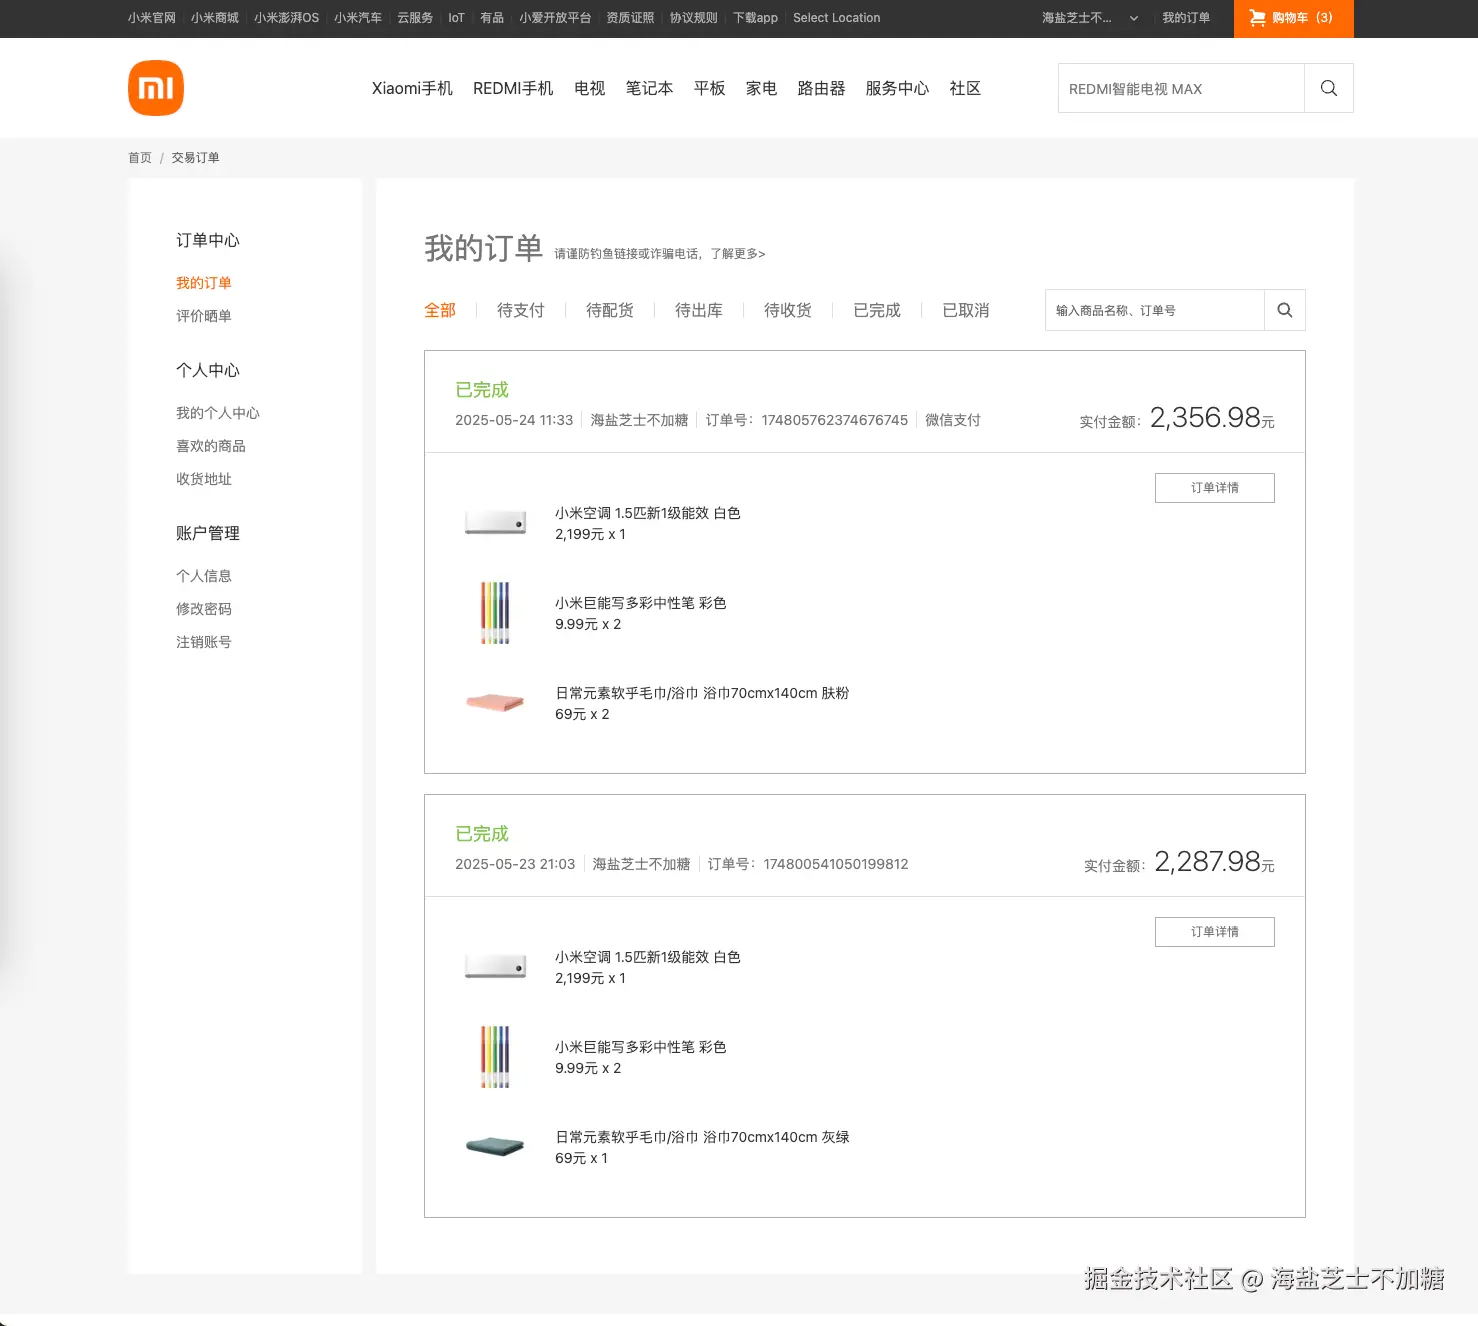
Task: Switch to the 已完成 tab
Action: tap(877, 310)
